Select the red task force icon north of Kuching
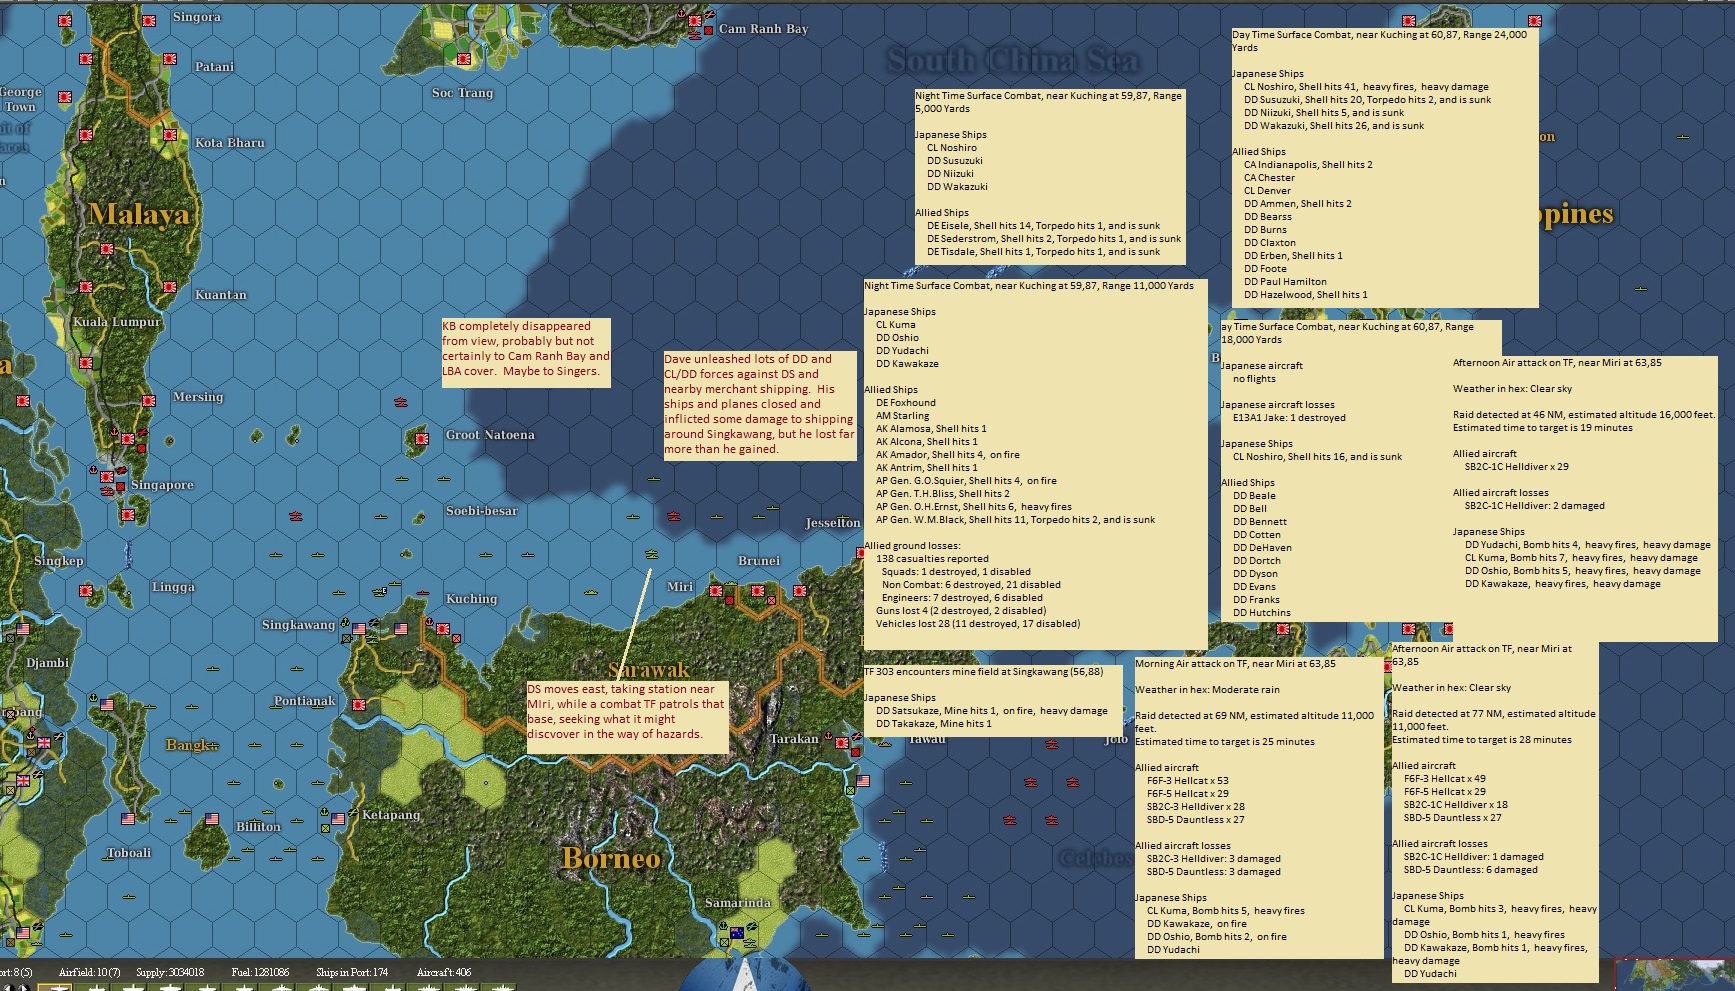Screen dimensions: 1735x991 pyautogui.click(x=423, y=594)
